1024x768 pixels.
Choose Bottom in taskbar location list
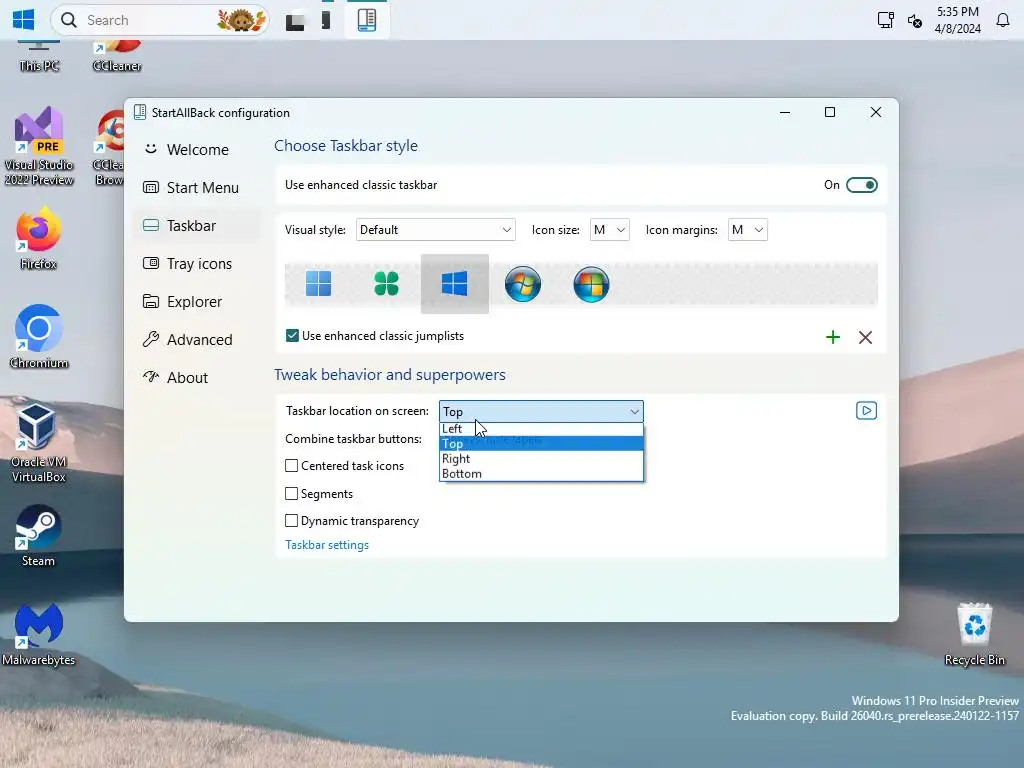[x=541, y=473]
